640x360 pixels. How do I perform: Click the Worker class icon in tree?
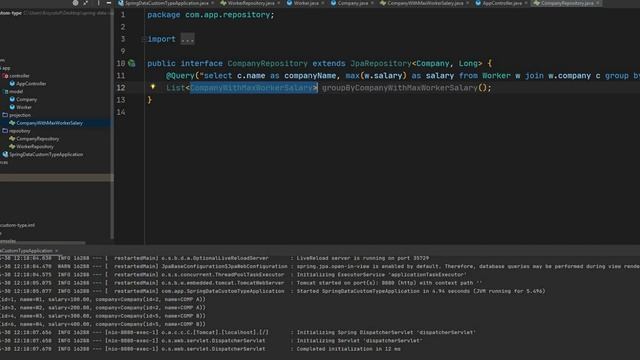tap(12, 107)
